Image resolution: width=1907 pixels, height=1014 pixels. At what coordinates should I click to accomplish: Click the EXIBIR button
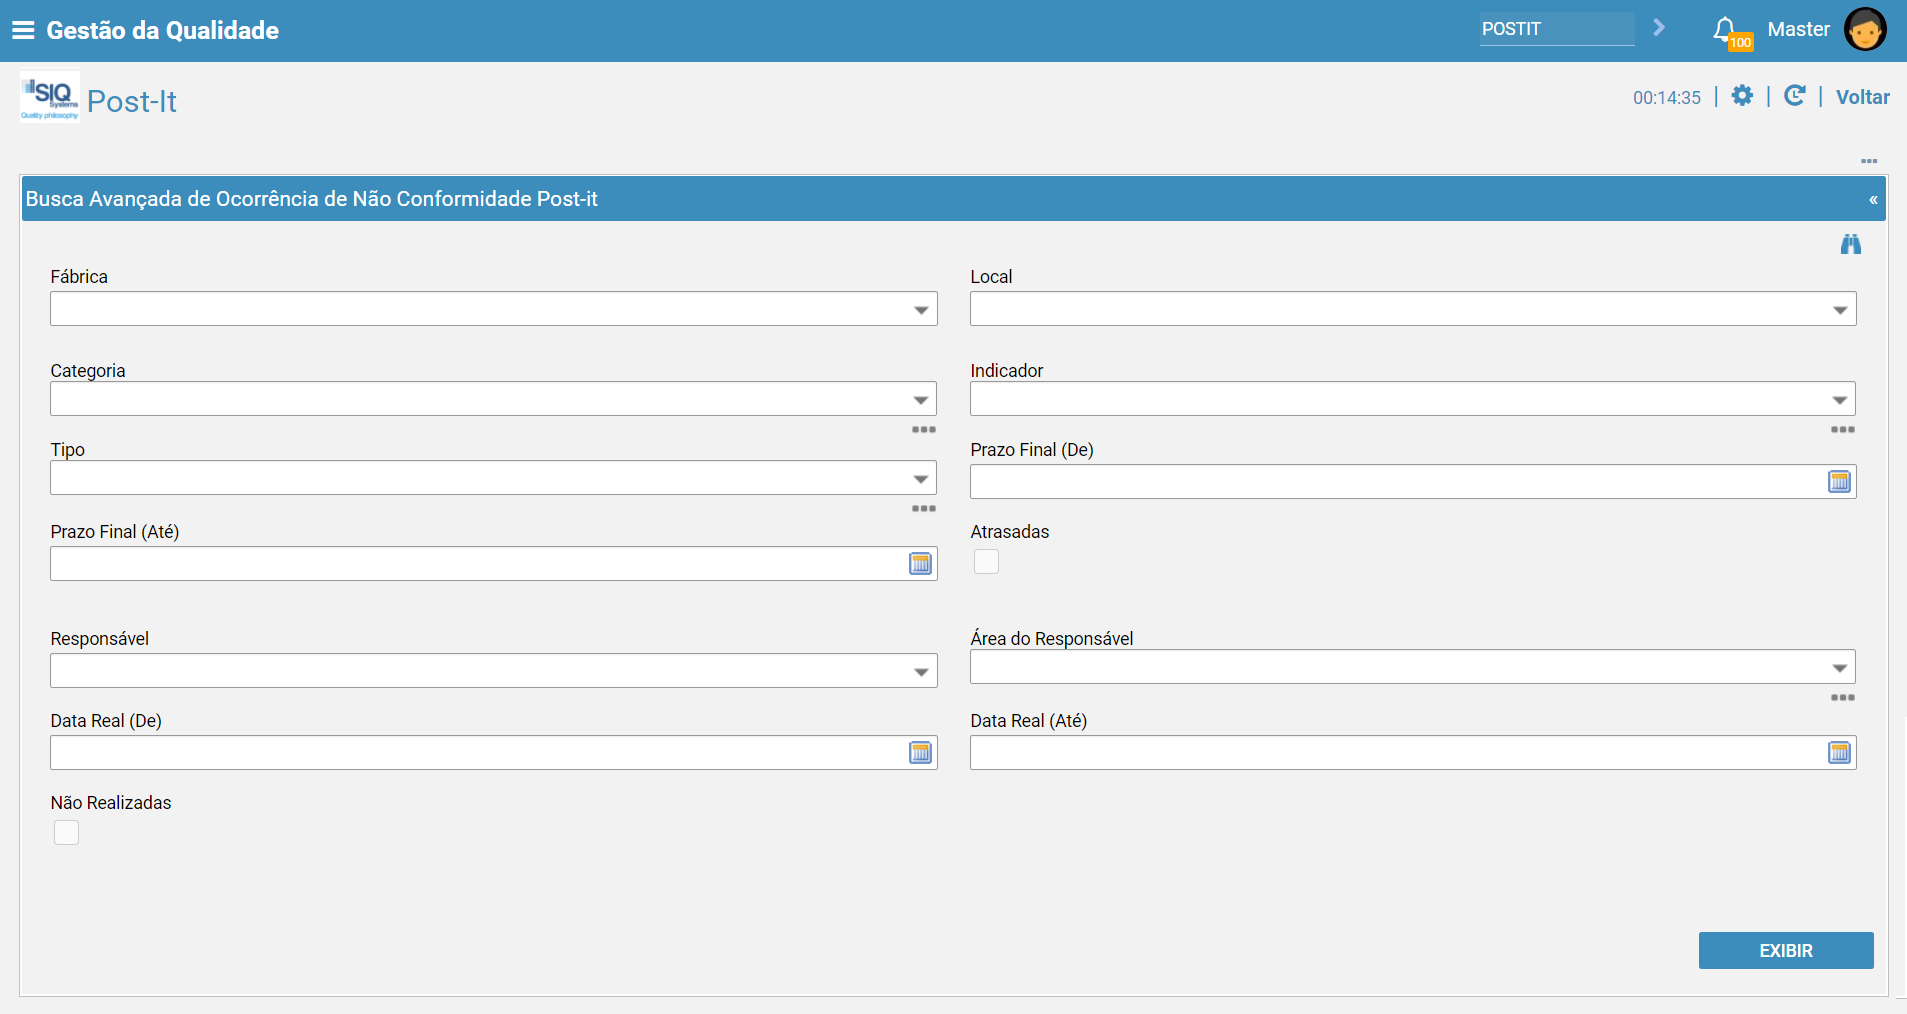tap(1786, 951)
